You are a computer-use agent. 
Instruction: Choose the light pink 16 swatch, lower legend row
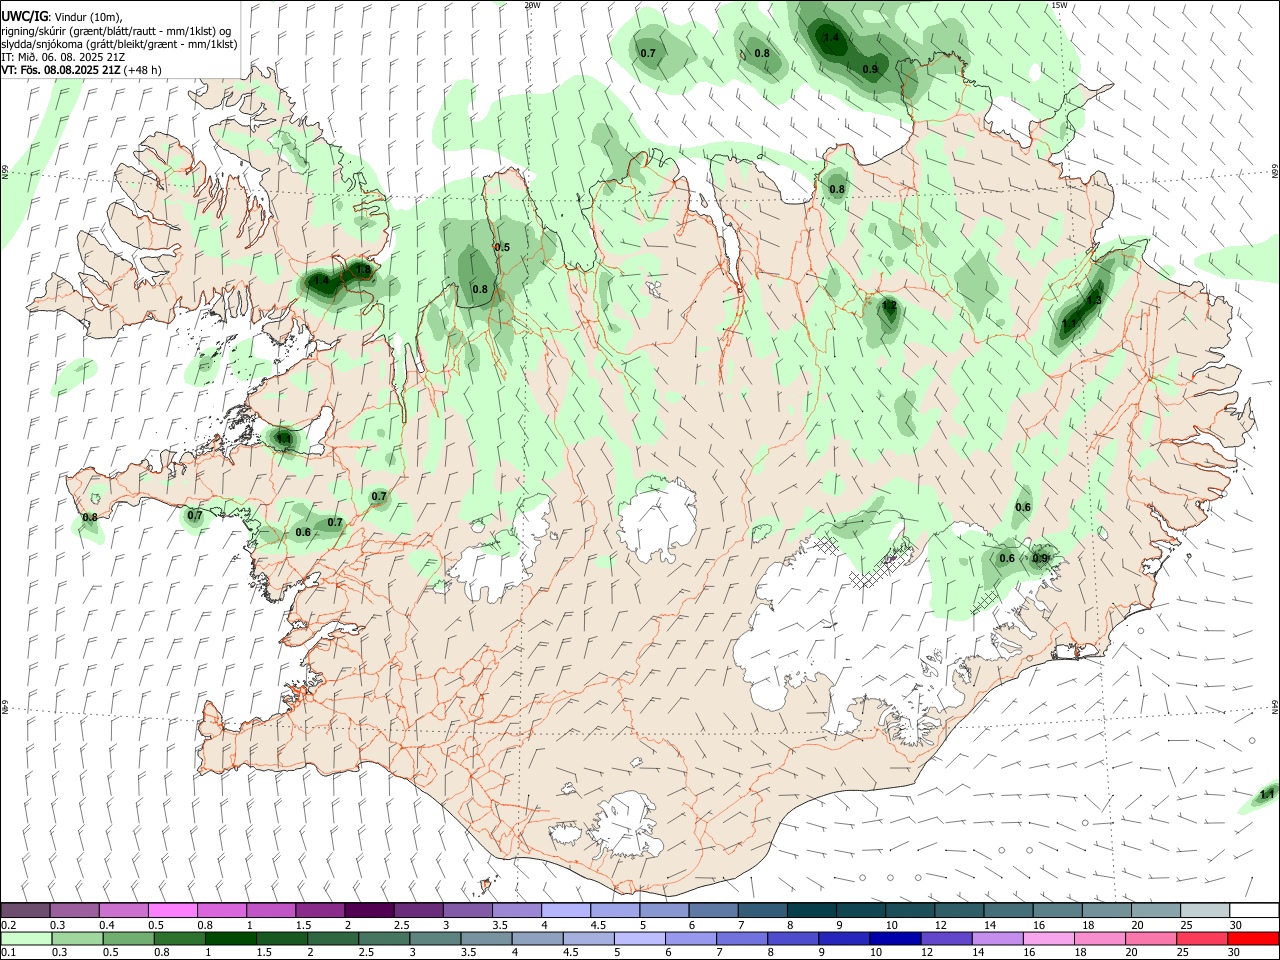(x=1048, y=938)
